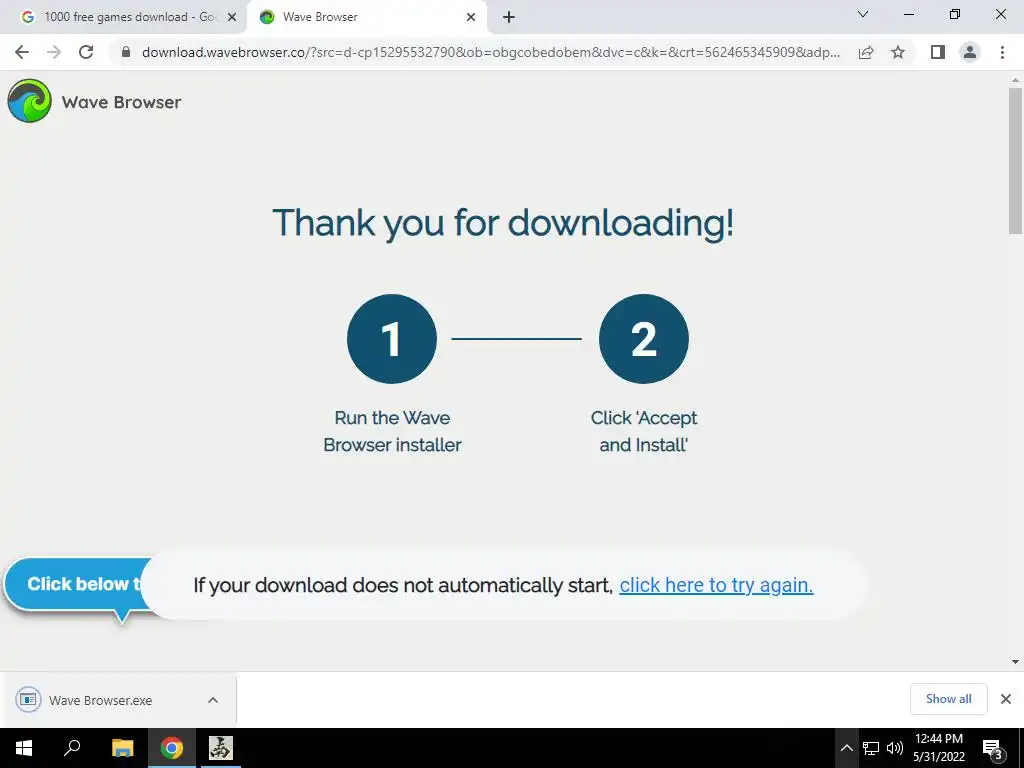Image resolution: width=1024 pixels, height=768 pixels.
Task: Open a new tab with plus button
Action: point(509,17)
